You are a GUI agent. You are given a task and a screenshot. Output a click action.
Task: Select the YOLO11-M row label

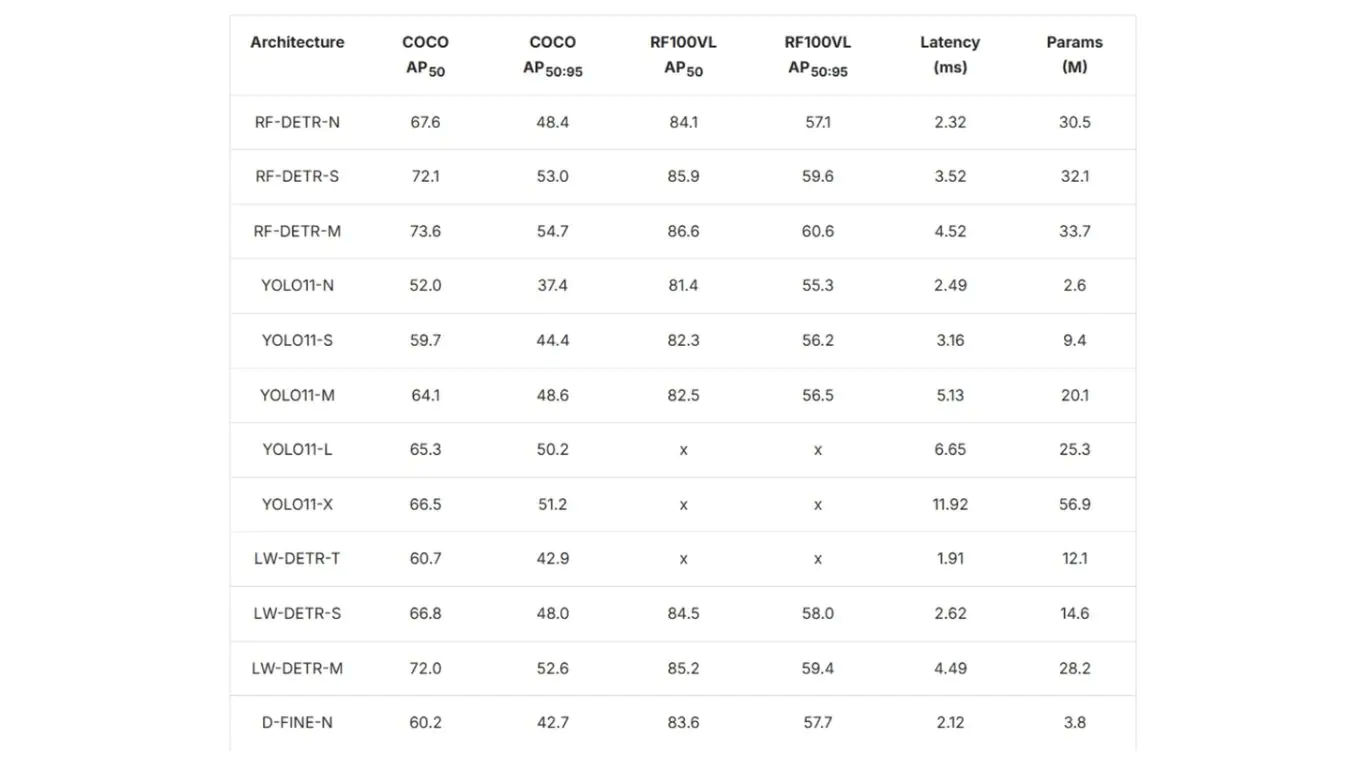coord(297,395)
